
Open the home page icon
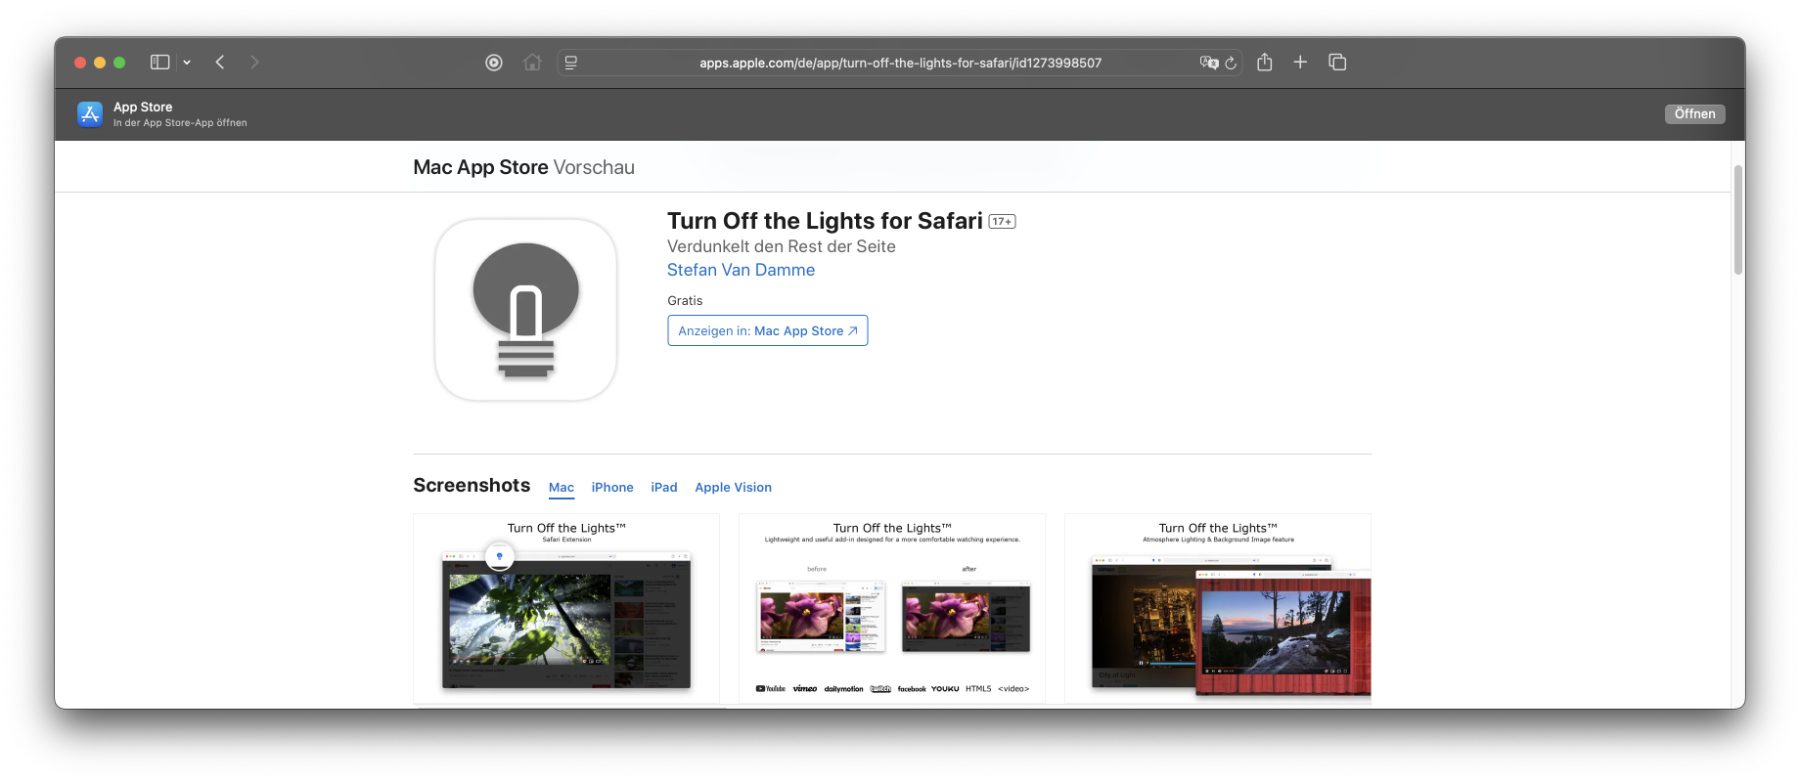coord(532,62)
